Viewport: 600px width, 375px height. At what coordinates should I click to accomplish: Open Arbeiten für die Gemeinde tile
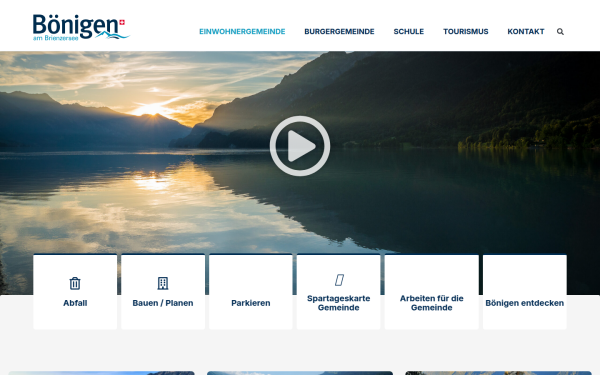(x=432, y=292)
